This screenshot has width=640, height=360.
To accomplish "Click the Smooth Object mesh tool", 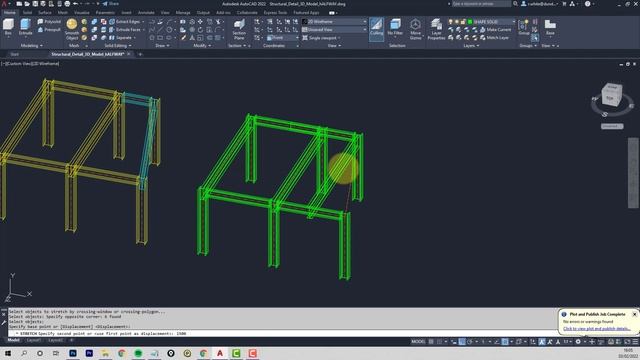I will click(72, 29).
